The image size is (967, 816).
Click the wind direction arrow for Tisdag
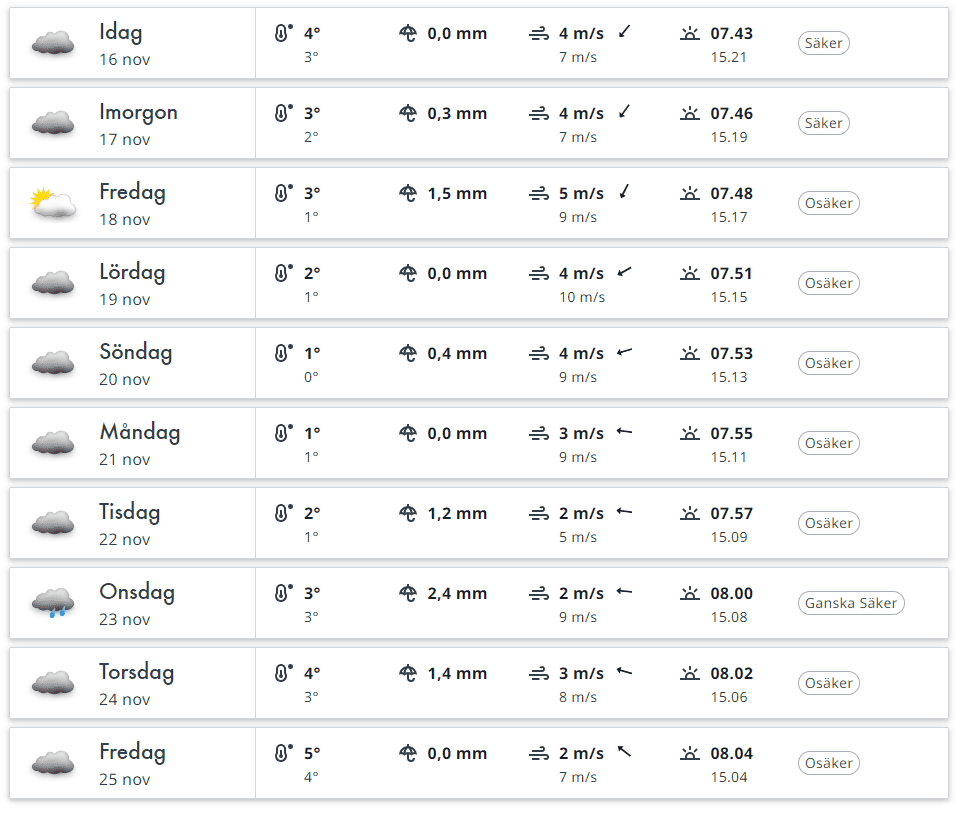tap(624, 512)
